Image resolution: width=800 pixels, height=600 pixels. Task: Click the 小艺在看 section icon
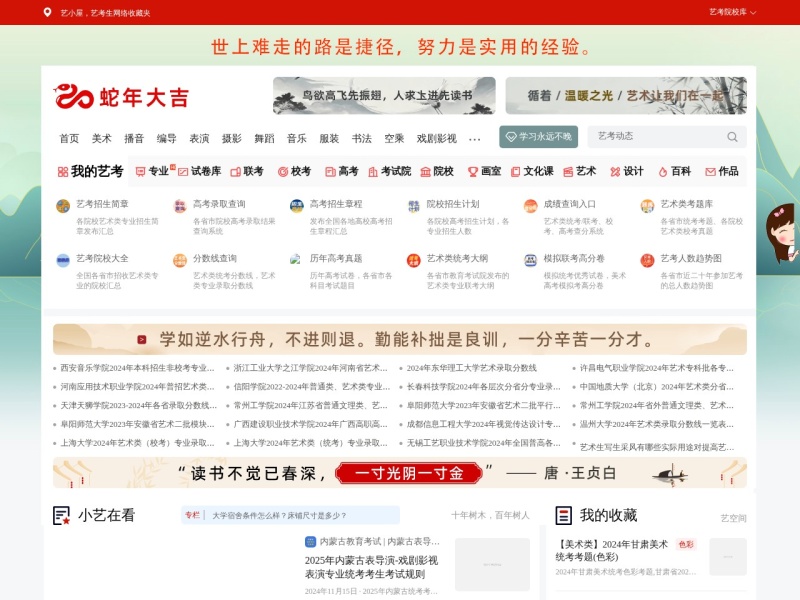(62, 515)
